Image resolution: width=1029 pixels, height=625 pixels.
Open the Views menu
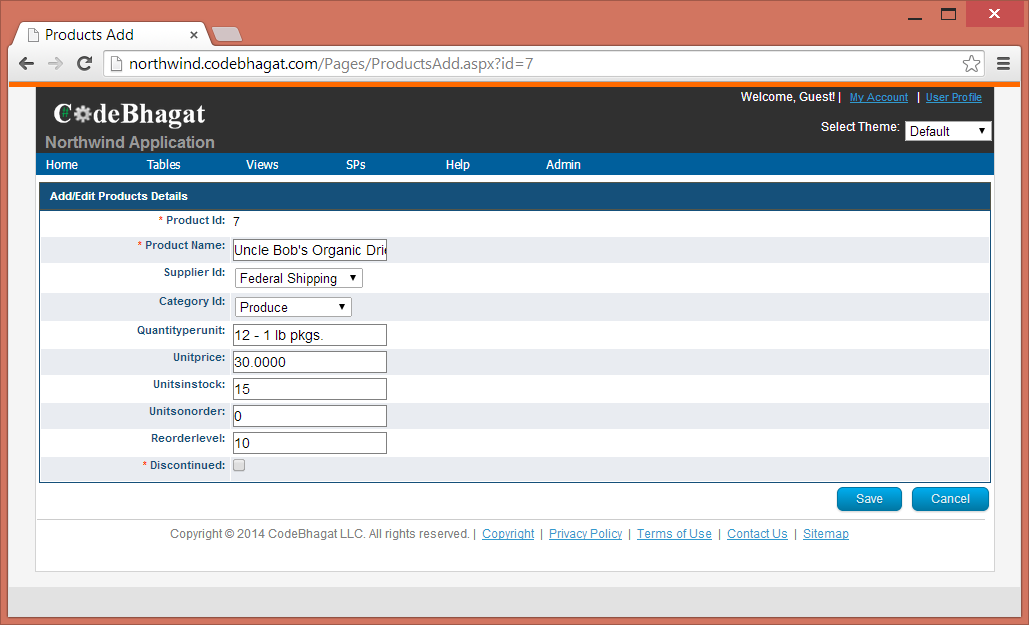tap(262, 165)
